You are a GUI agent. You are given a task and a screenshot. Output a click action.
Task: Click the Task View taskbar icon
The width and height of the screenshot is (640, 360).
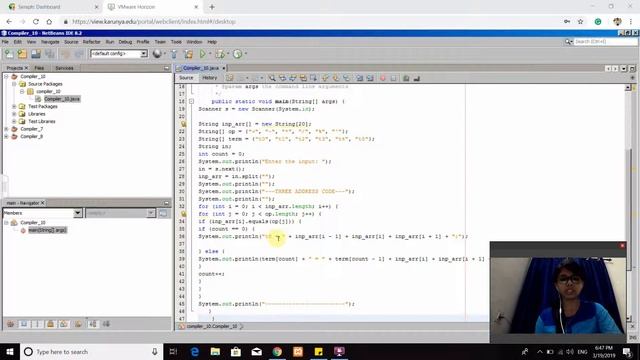click(x=173, y=351)
